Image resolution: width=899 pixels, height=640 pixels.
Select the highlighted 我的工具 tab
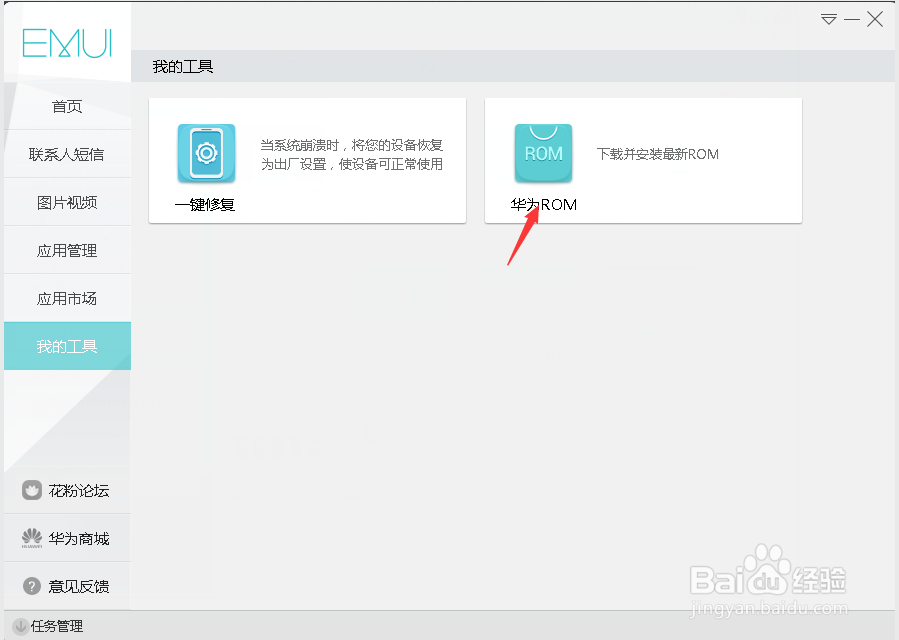[67, 346]
